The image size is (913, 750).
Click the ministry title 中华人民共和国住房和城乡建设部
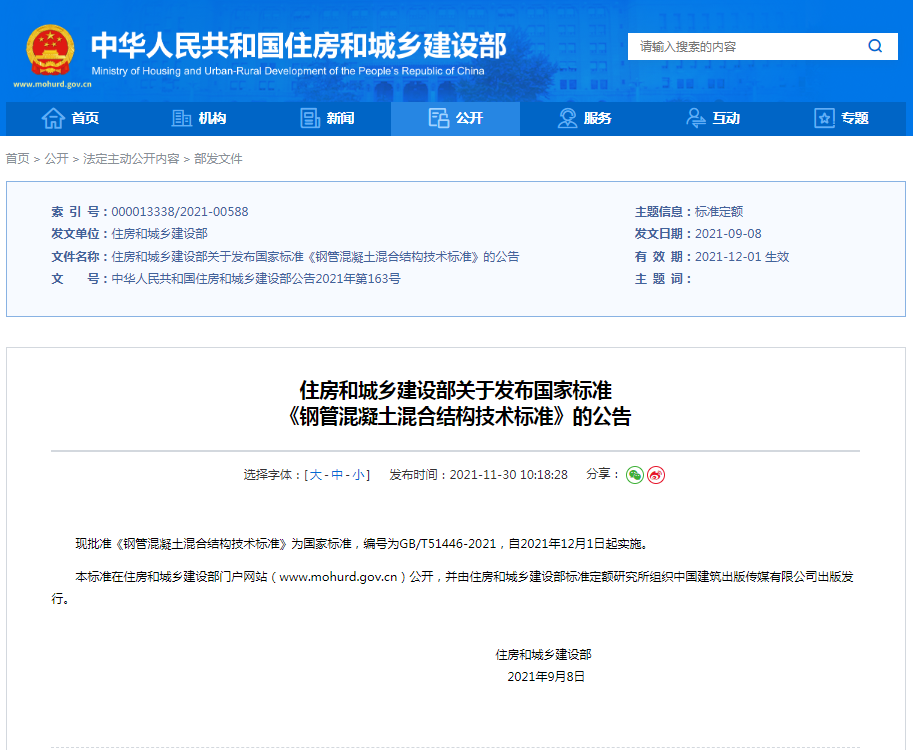298,45
